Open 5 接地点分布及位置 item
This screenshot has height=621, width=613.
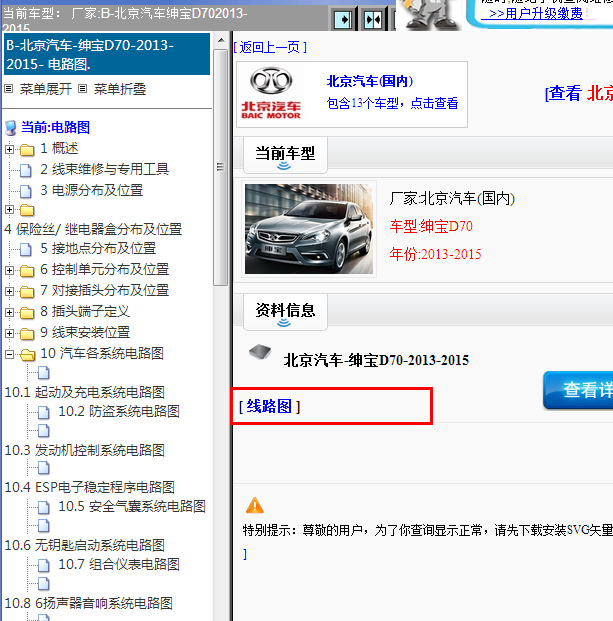click(98, 248)
